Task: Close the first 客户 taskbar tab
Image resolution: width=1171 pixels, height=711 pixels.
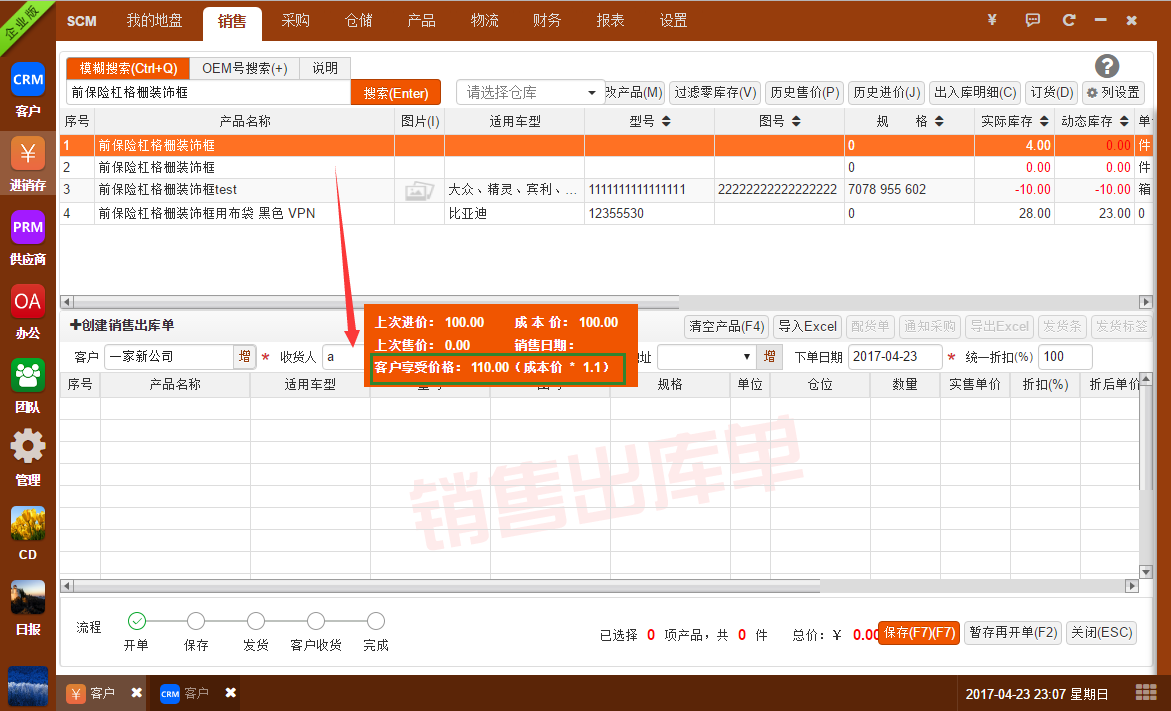Action: [137, 693]
